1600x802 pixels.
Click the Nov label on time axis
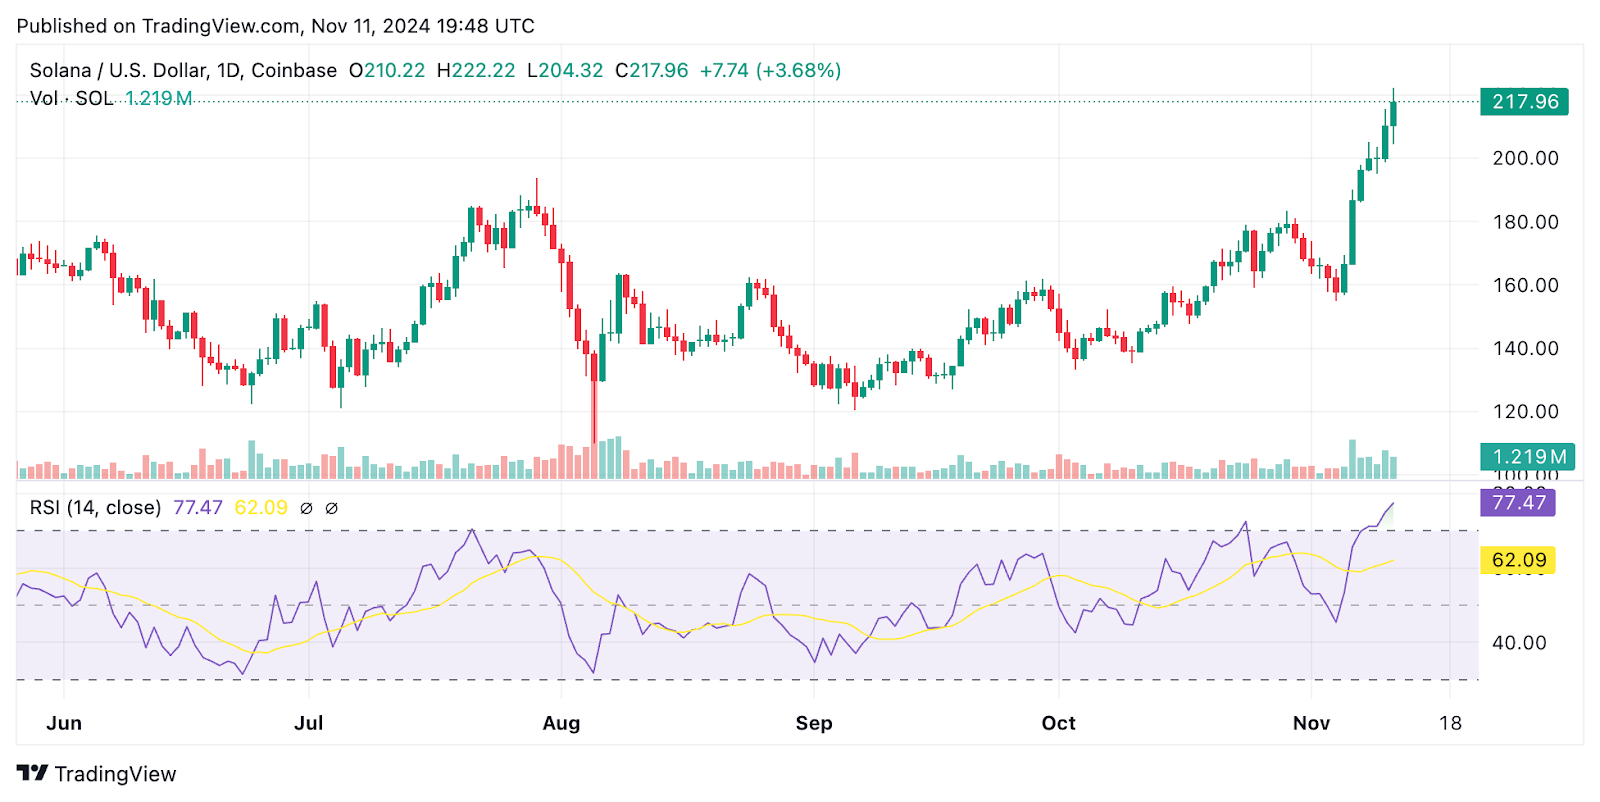(1311, 723)
